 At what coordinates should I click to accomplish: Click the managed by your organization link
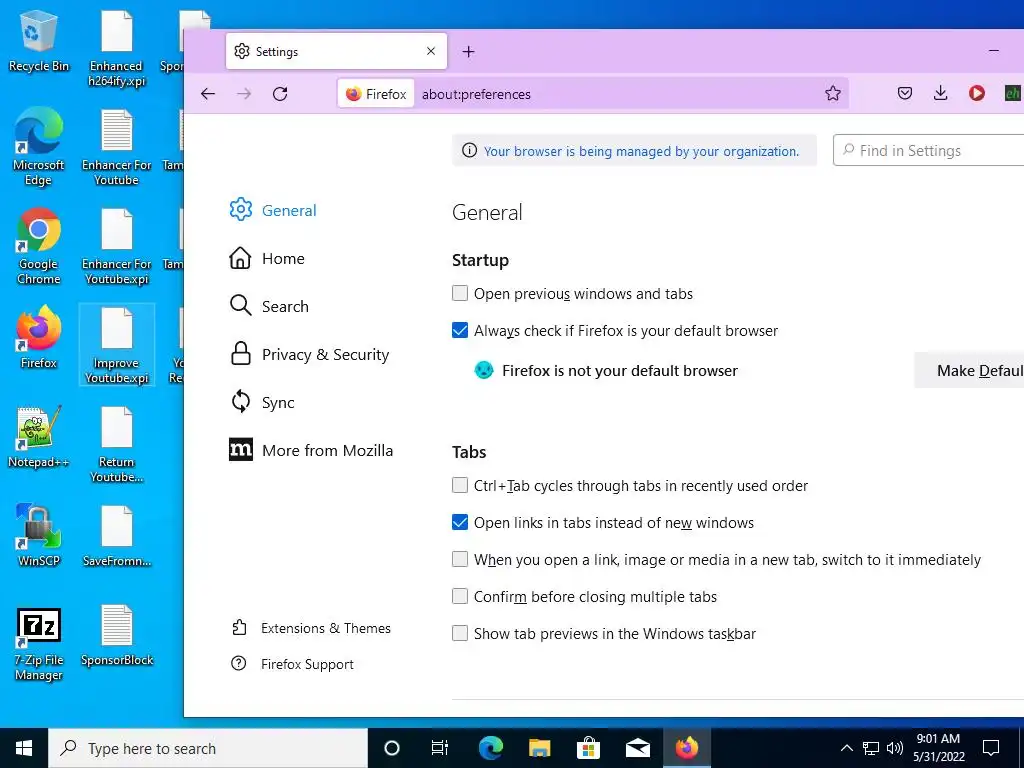click(x=641, y=152)
